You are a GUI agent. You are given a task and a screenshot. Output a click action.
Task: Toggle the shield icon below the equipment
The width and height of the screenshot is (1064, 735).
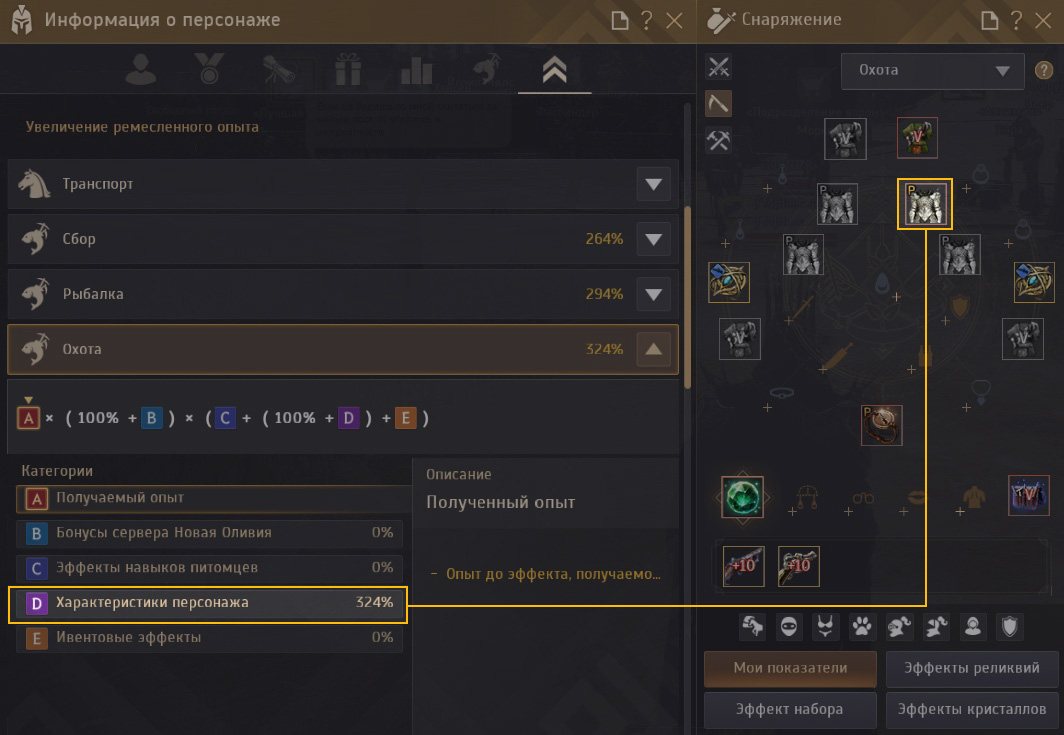tap(1010, 626)
